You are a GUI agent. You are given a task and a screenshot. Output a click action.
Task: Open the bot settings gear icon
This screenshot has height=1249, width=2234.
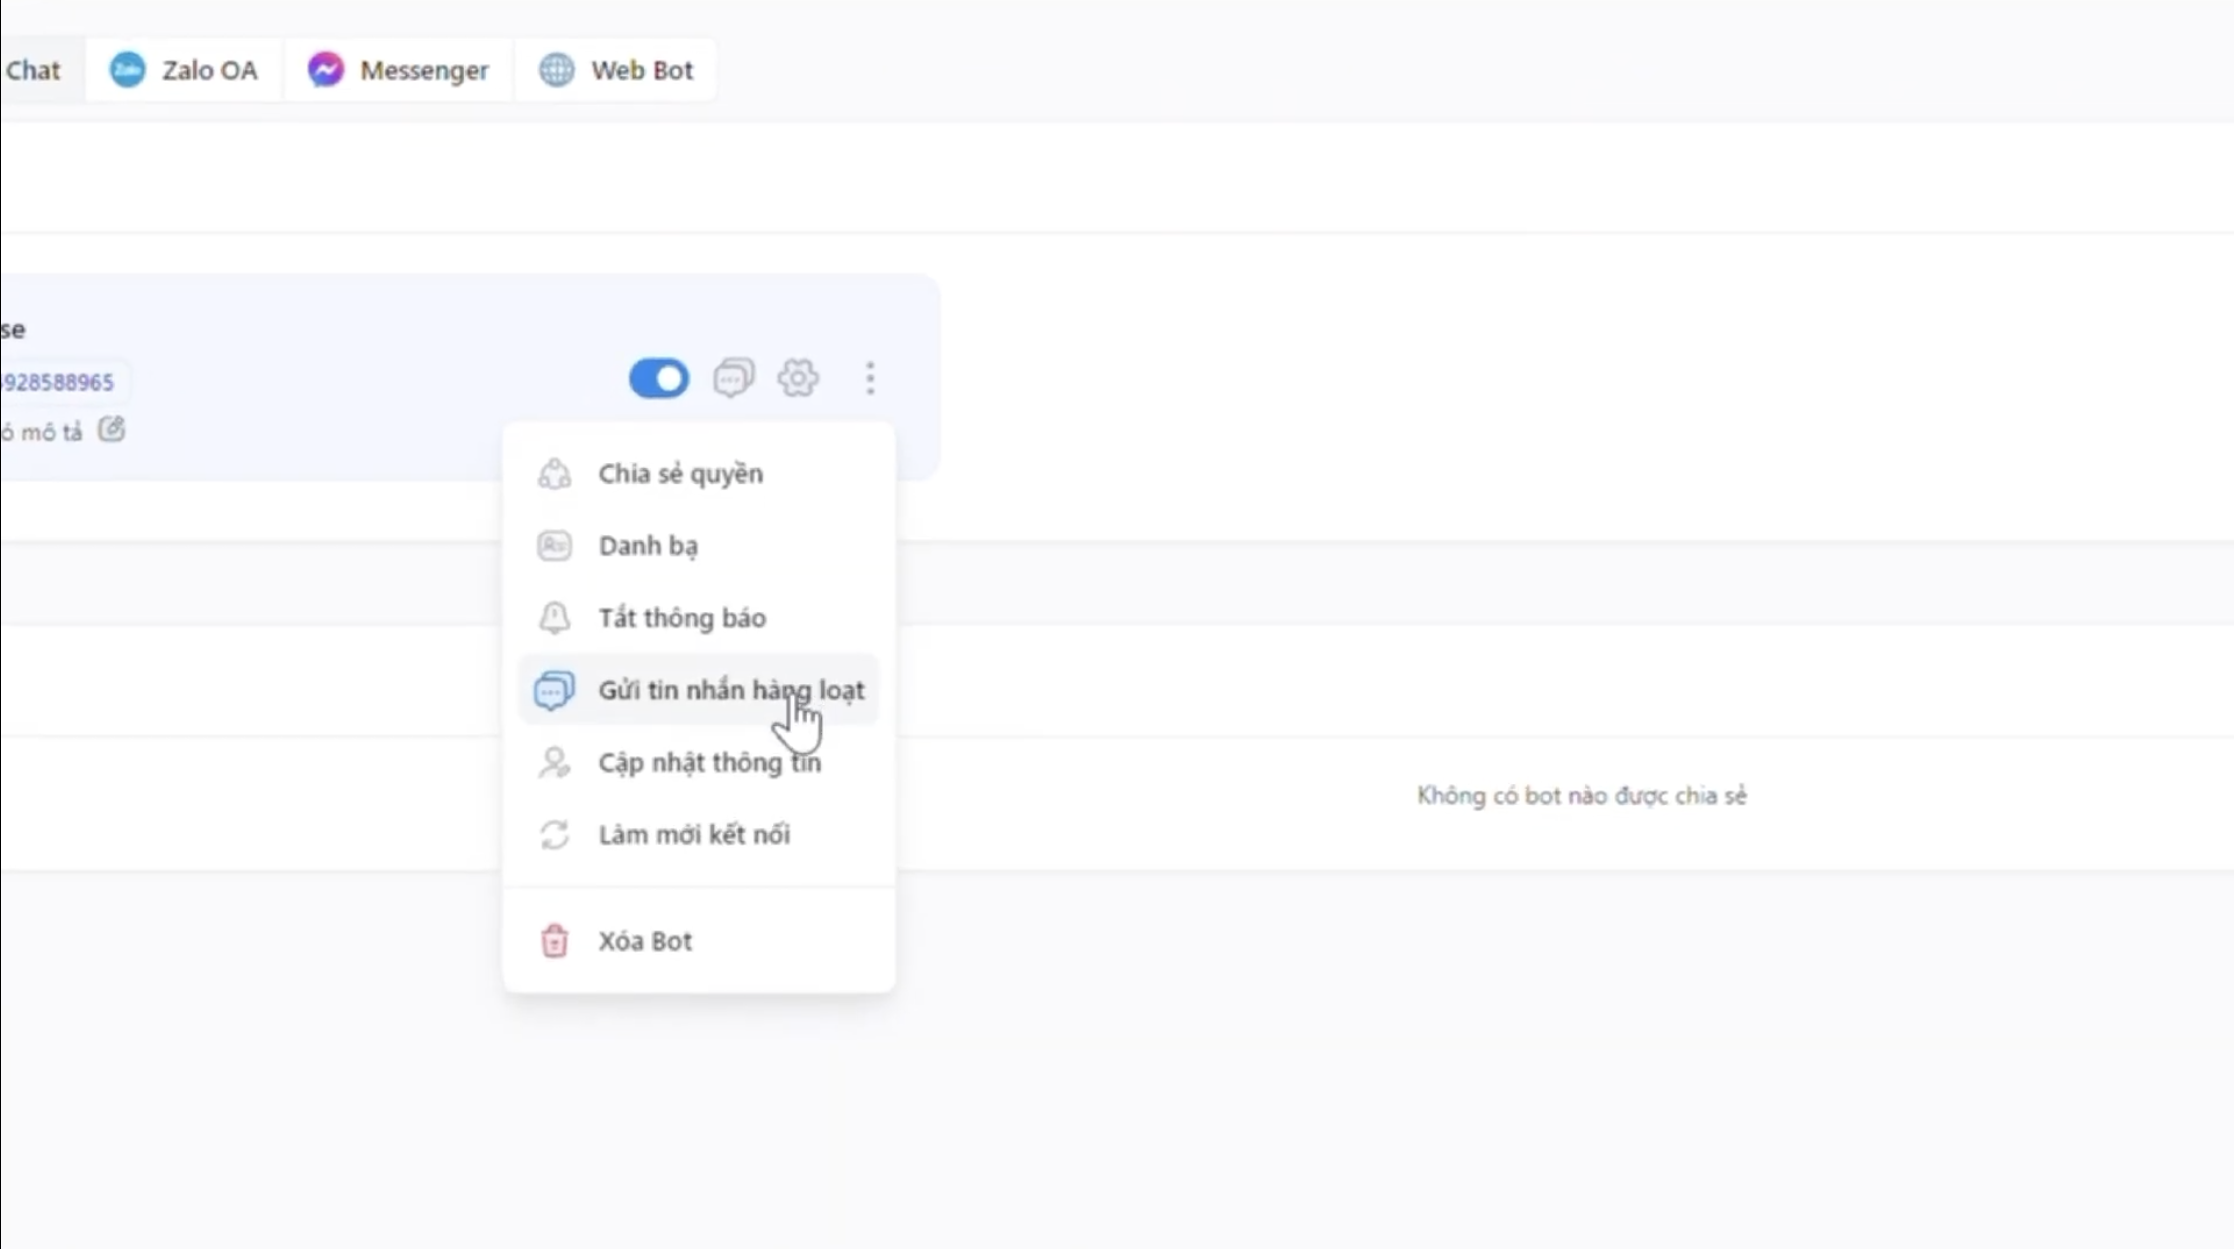[x=798, y=378]
